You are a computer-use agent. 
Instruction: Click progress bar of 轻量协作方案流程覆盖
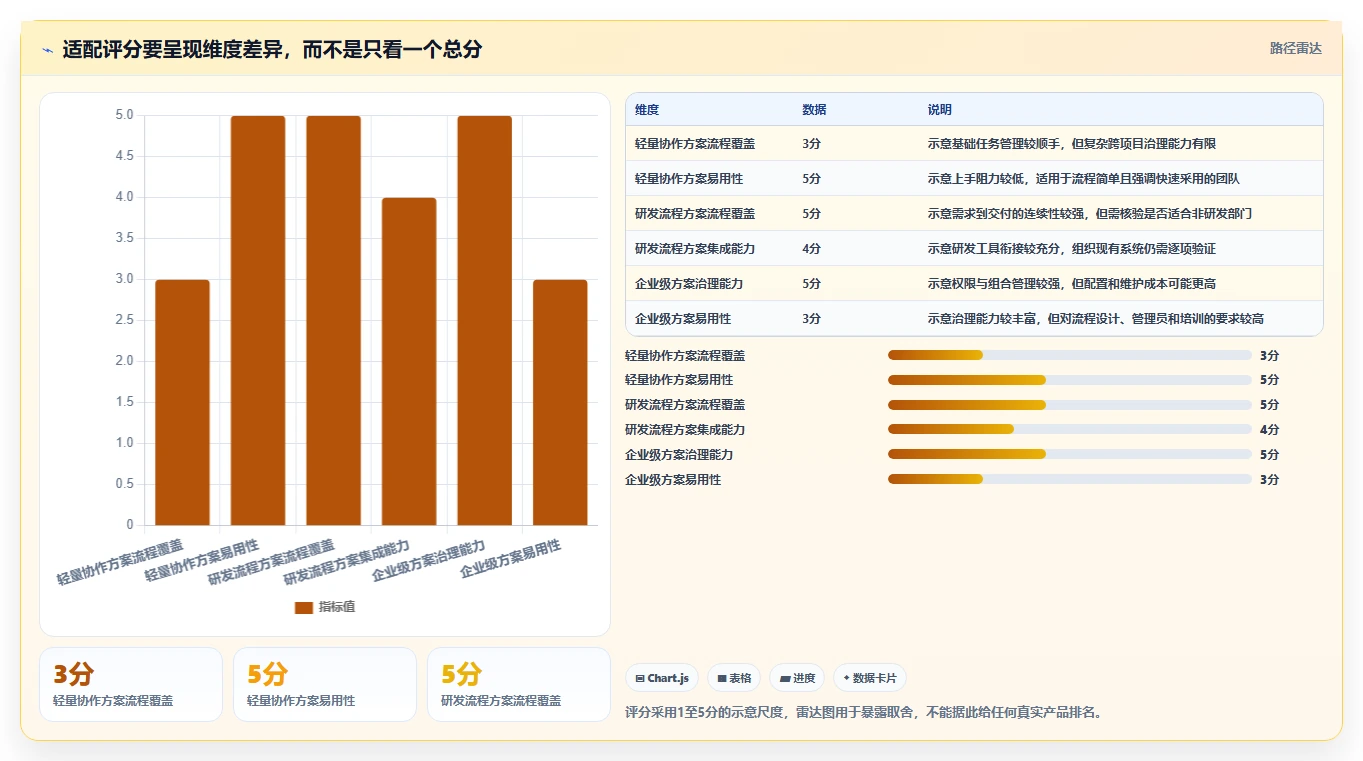pyautogui.click(x=1070, y=355)
